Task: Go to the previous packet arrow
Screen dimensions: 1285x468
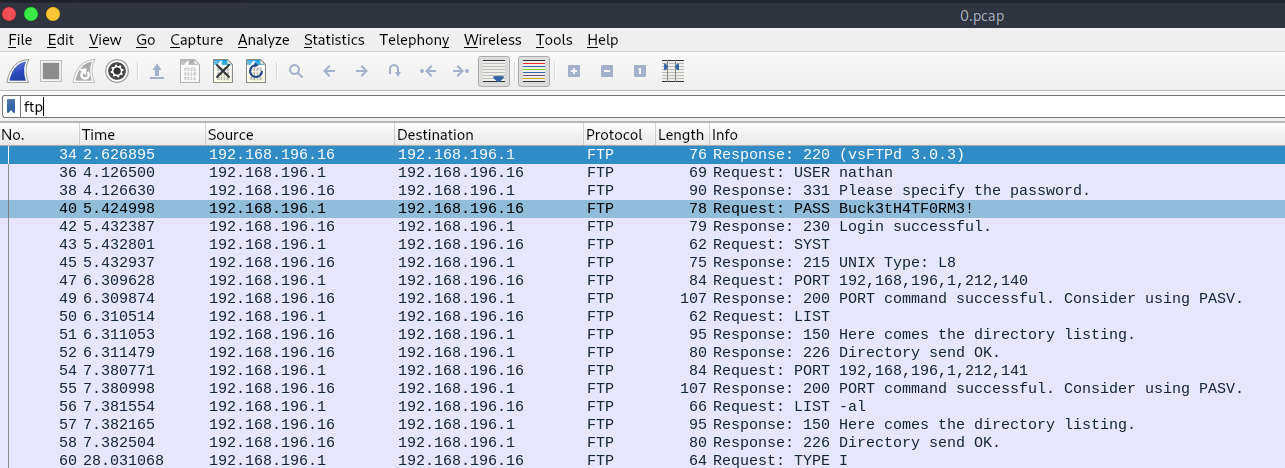Action: (328, 71)
